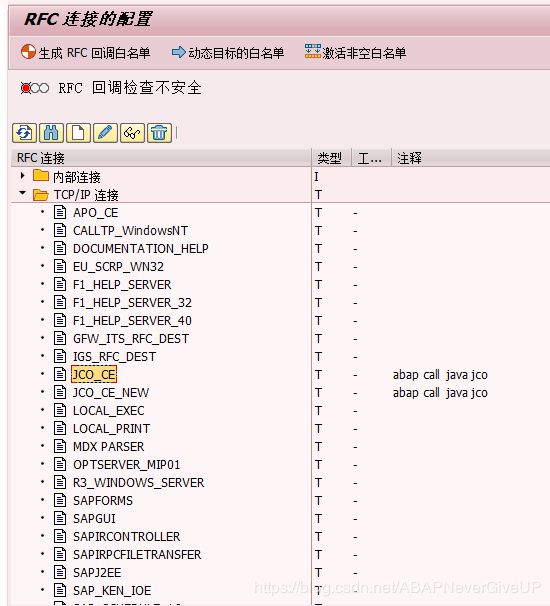550x606 pixels.
Task: Select the SAPGUI connection
Action: pos(94,519)
